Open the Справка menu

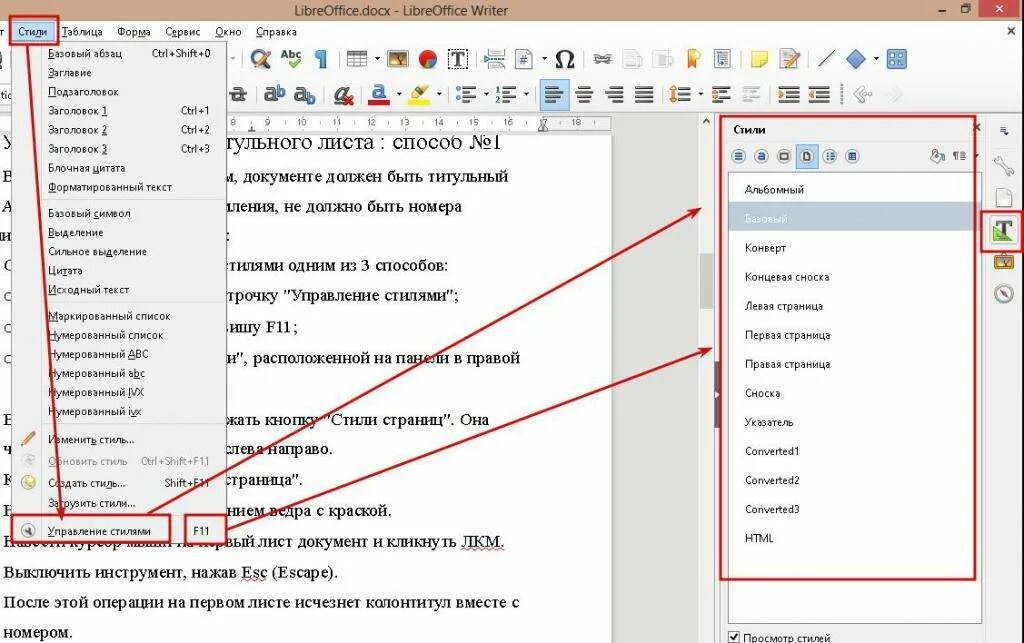276,31
